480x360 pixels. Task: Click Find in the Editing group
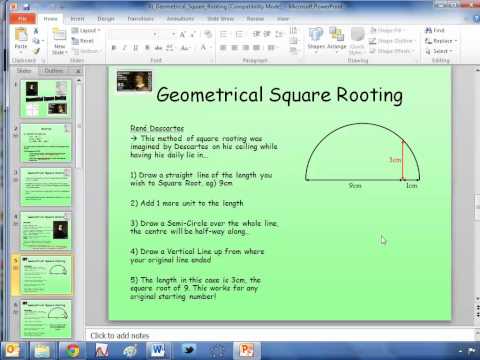[435, 30]
